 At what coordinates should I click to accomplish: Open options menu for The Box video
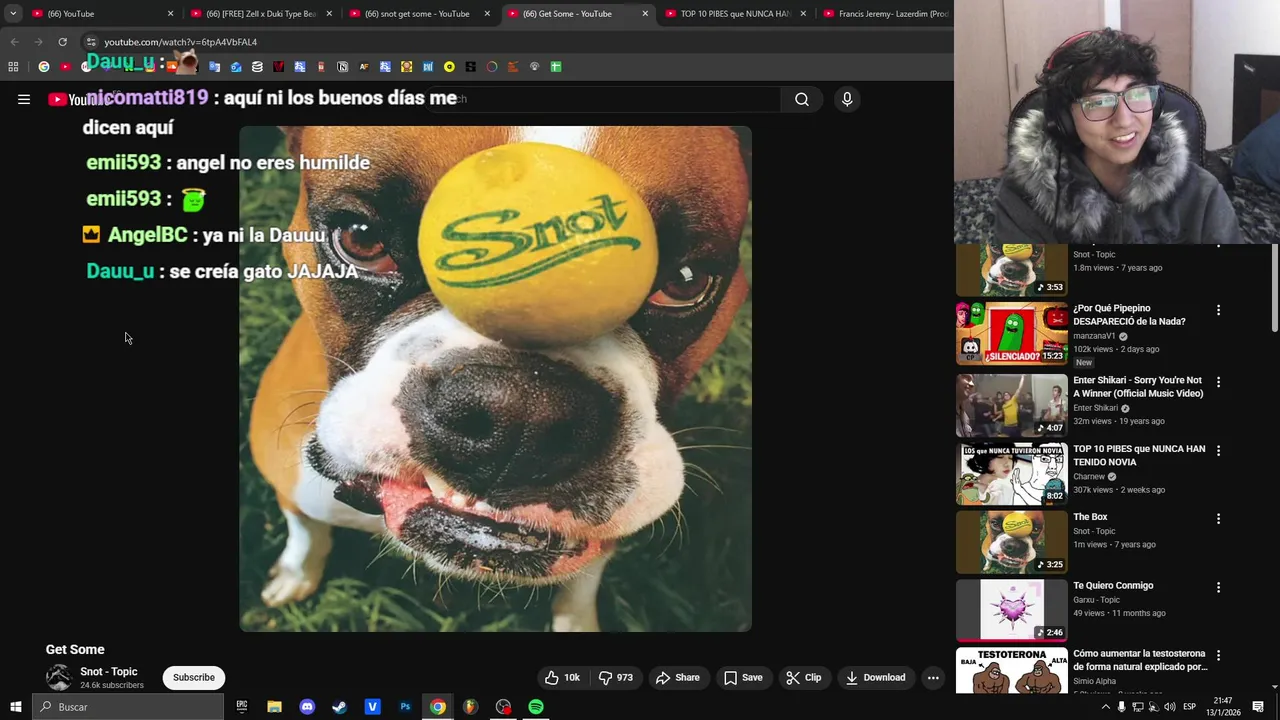pyautogui.click(x=1218, y=519)
